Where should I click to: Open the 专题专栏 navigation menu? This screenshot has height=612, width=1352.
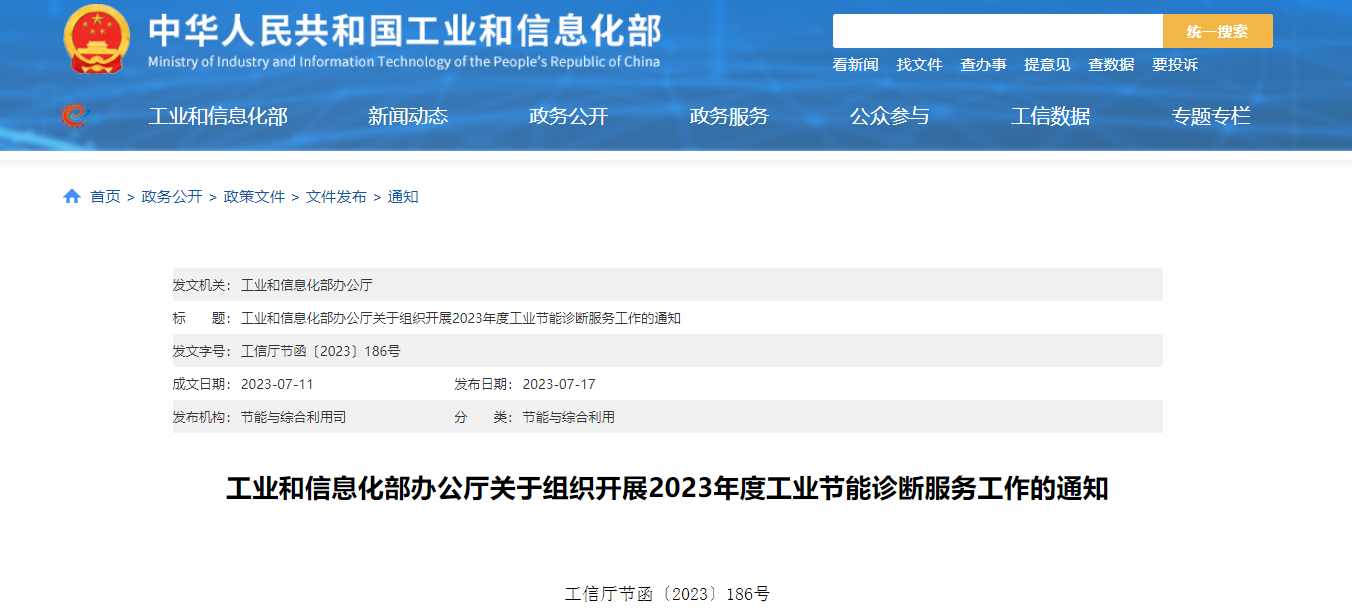1211,116
